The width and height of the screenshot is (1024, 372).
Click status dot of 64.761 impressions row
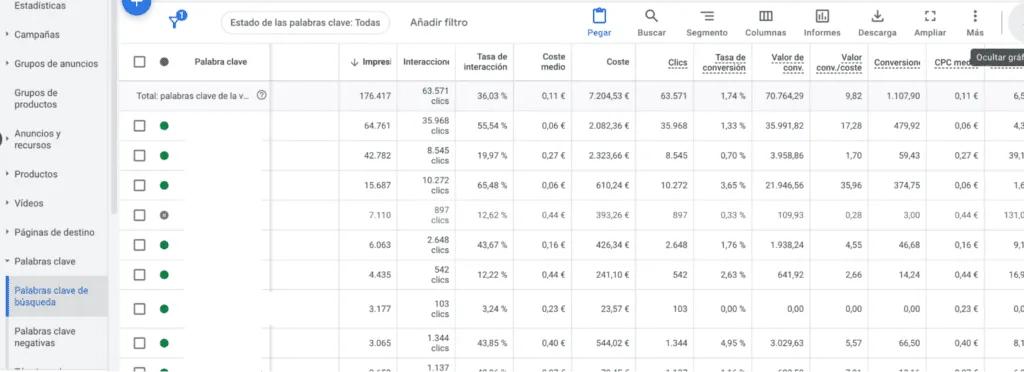164,125
